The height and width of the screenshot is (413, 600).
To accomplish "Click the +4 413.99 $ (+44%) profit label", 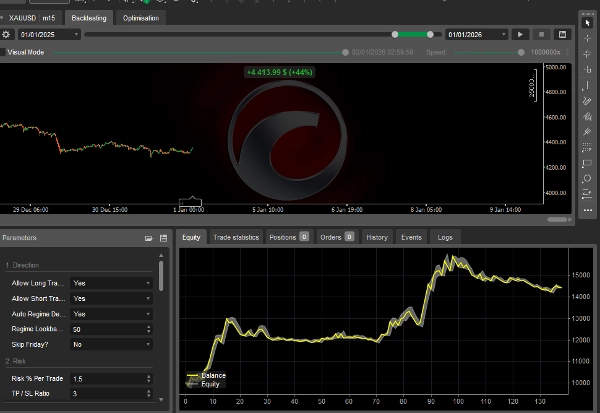I will click(280, 72).
